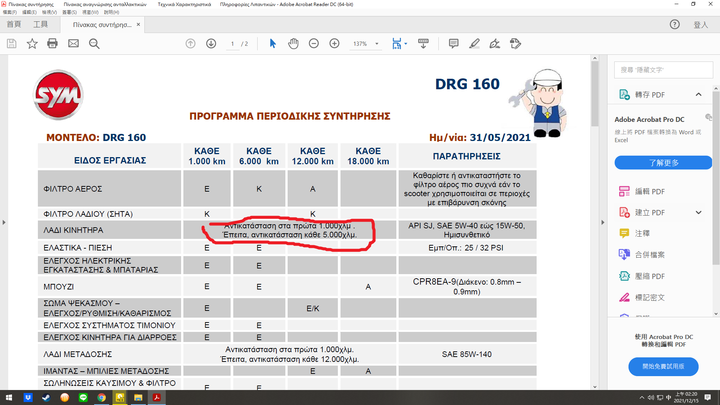Open the Find text magnifier icon
Screen dimensions: 720x405
click(x=94, y=44)
